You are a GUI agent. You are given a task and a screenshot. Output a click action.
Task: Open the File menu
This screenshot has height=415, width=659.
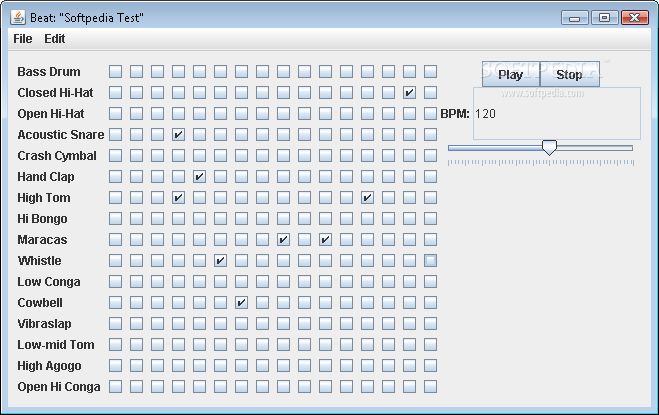pos(23,39)
